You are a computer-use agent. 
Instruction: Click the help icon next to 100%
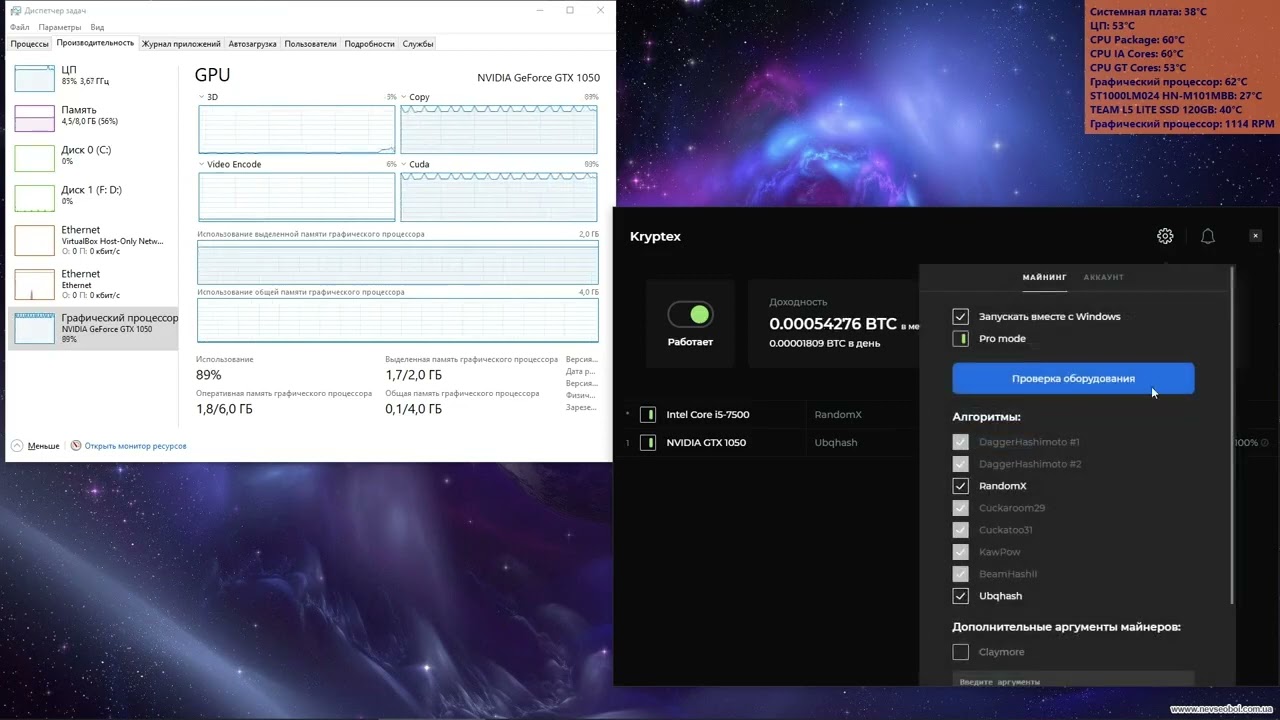(1264, 442)
